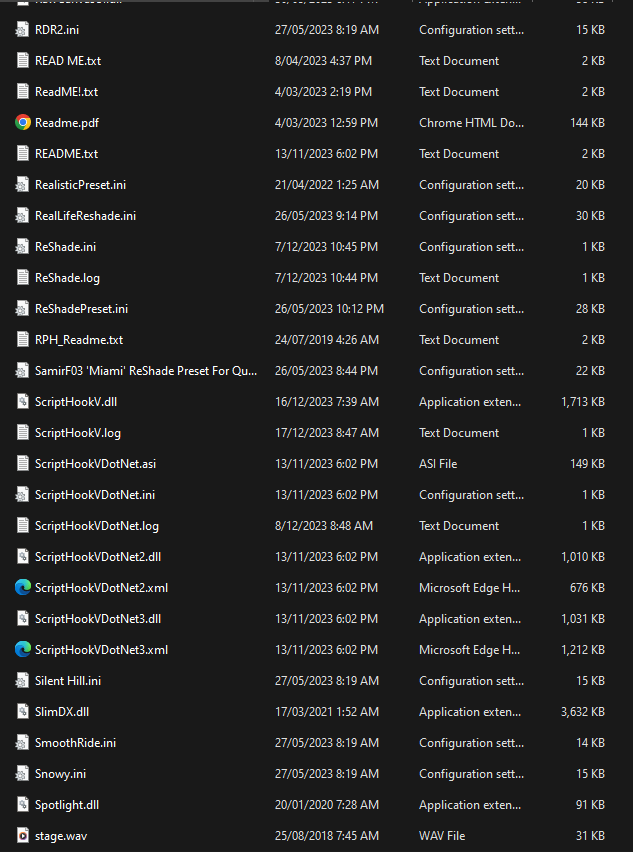
Task: Click the 3,632 KB size of SlimDX.dll
Action: (x=583, y=712)
